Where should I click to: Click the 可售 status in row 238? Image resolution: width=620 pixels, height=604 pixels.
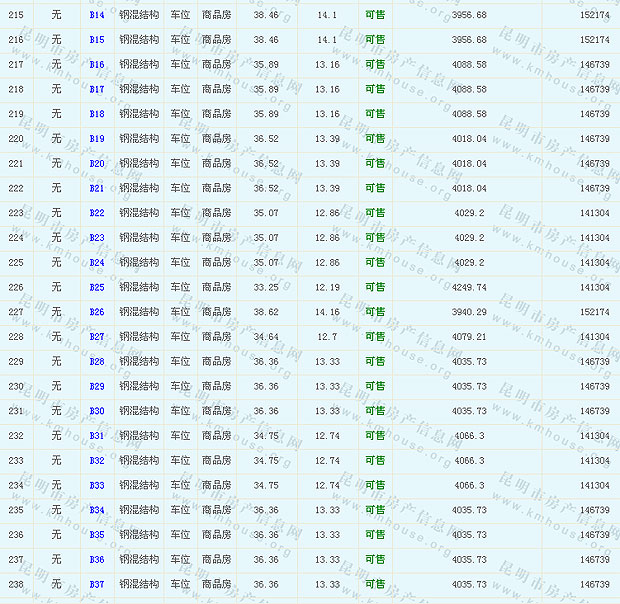pyautogui.click(x=375, y=584)
